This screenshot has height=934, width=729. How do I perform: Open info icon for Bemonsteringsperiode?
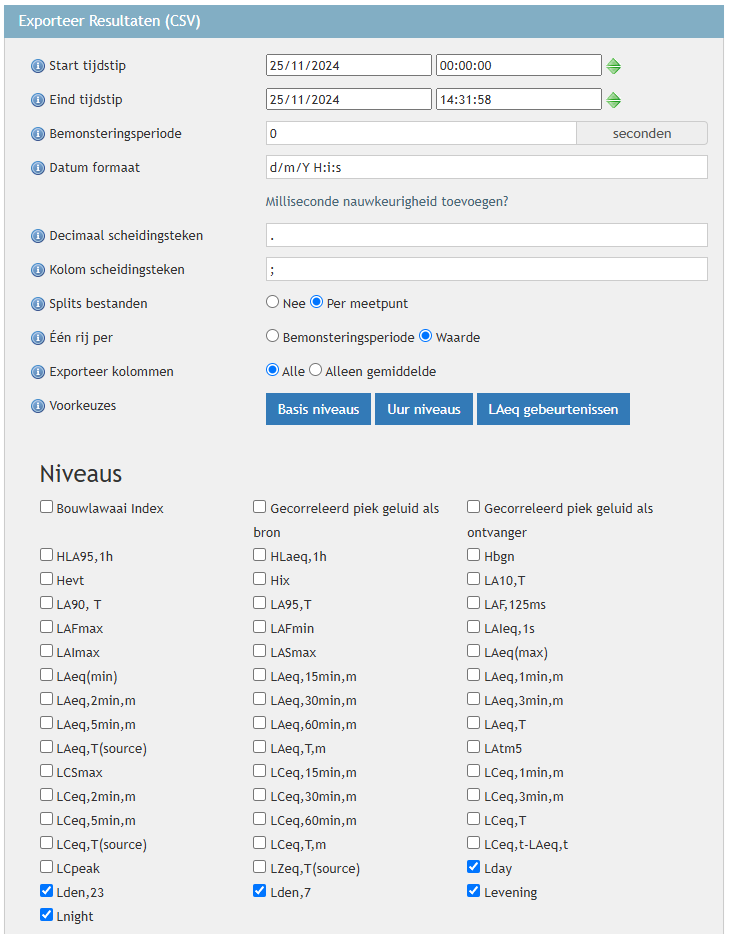coord(38,134)
